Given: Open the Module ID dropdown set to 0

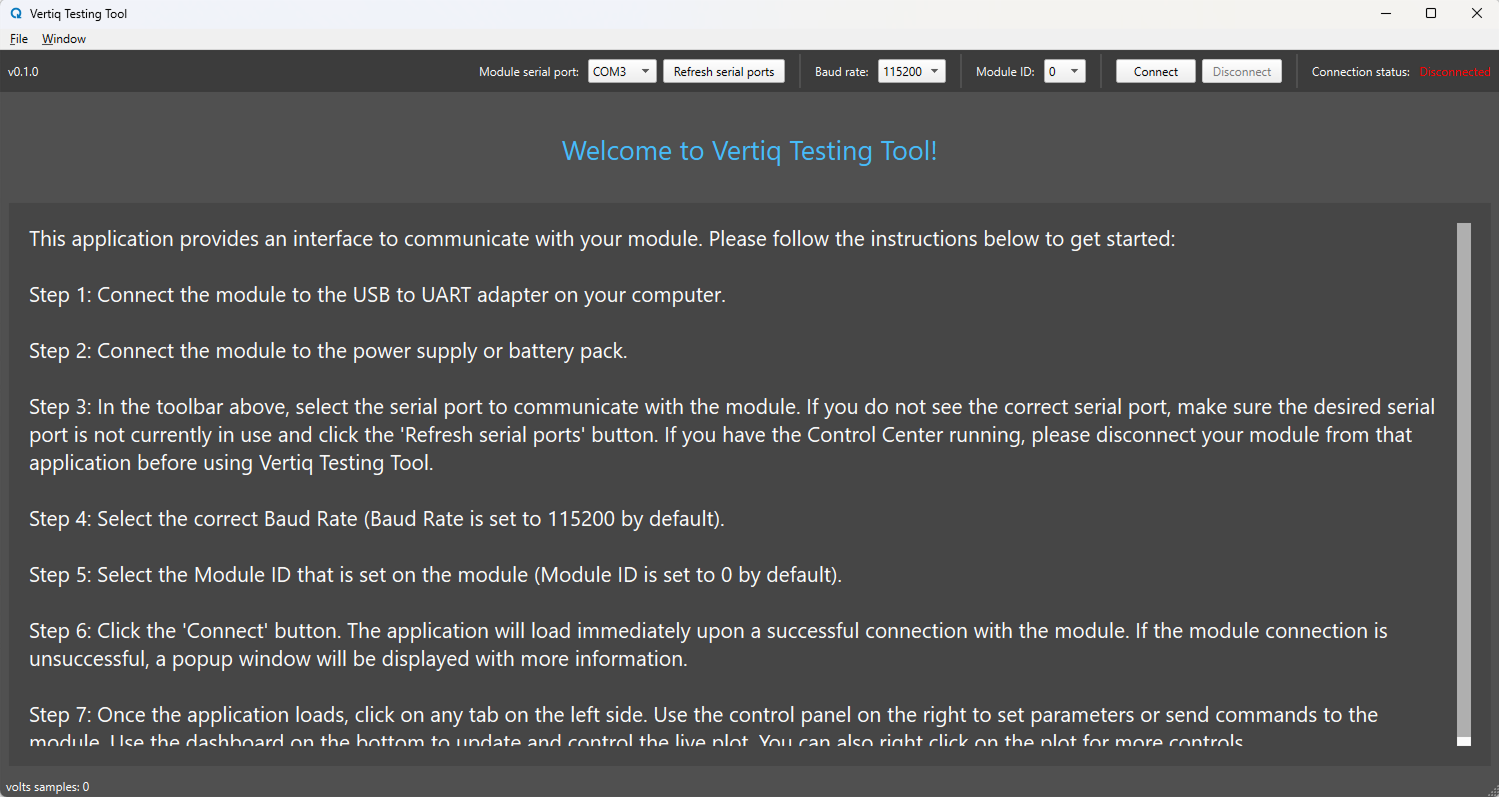Looking at the screenshot, I should pos(1065,71).
